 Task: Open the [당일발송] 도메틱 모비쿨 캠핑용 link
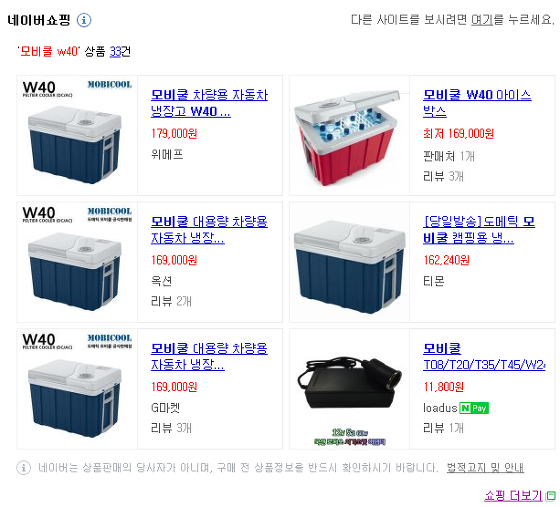pyautogui.click(x=479, y=230)
